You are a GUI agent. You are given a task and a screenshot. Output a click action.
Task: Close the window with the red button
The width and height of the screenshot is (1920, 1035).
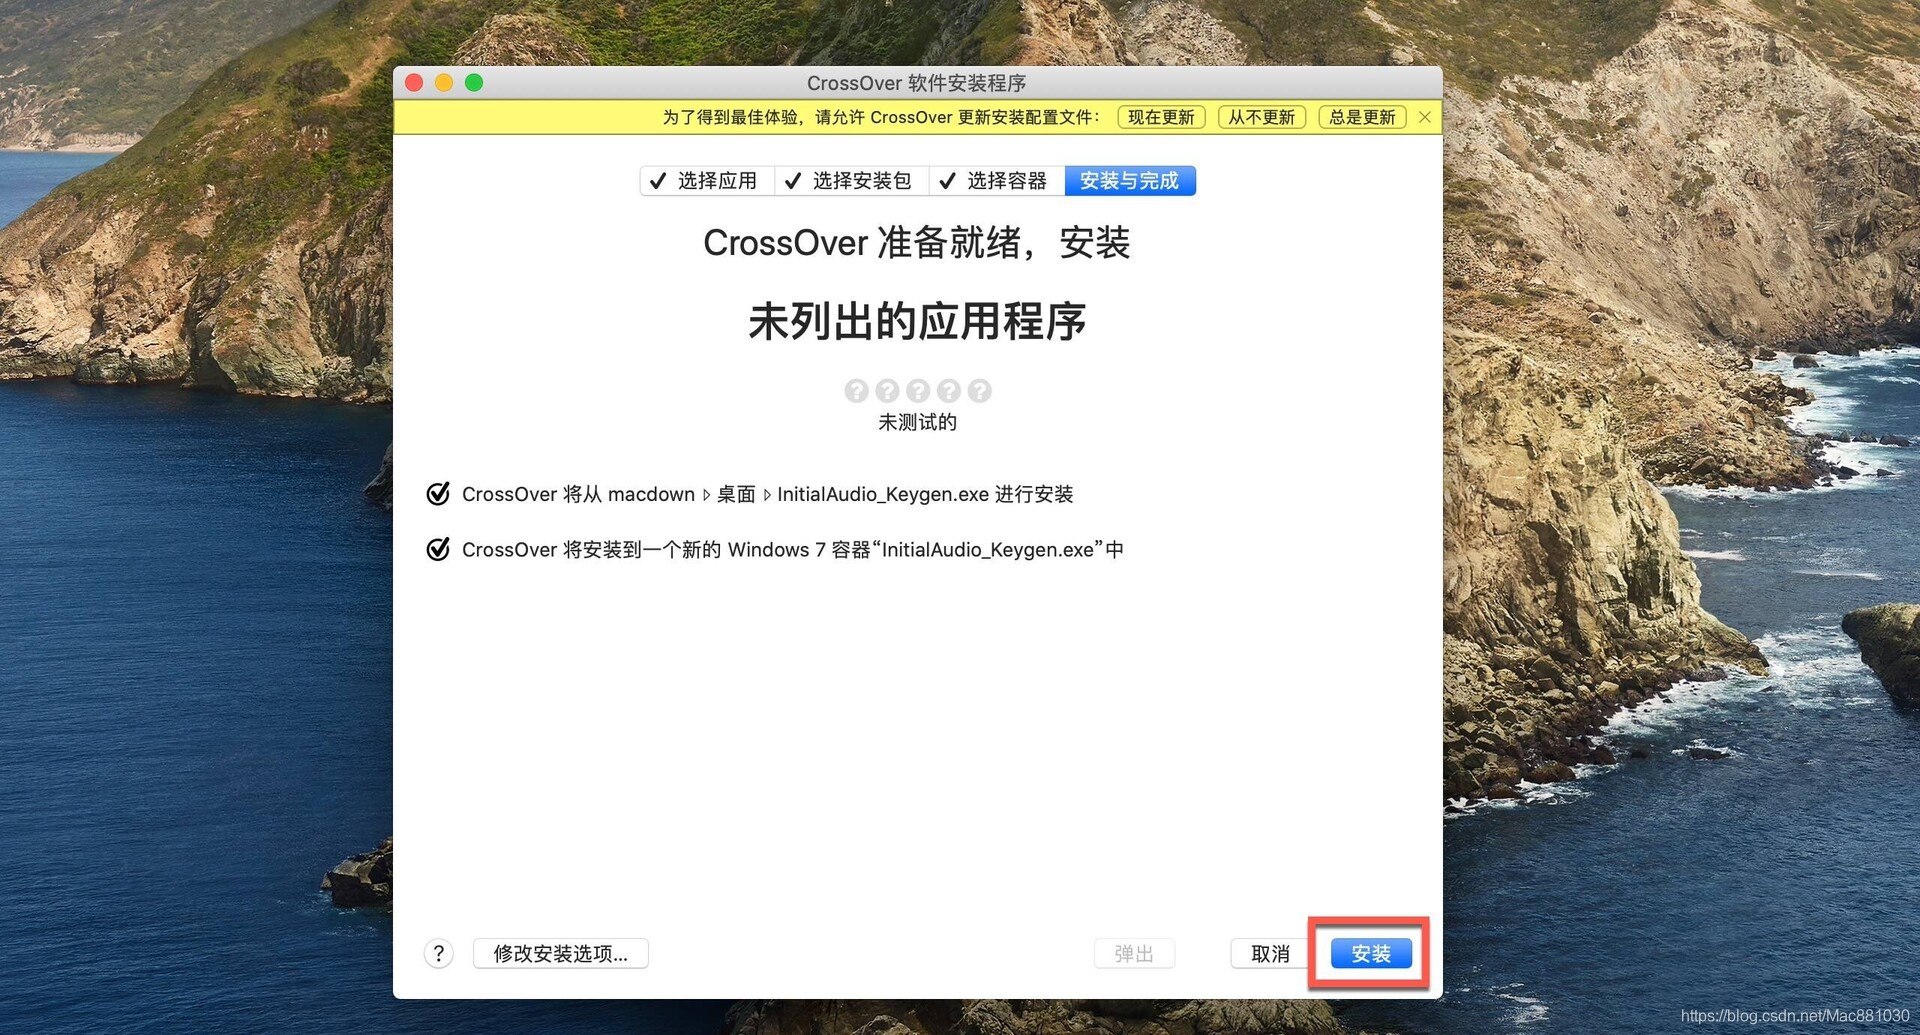[414, 83]
